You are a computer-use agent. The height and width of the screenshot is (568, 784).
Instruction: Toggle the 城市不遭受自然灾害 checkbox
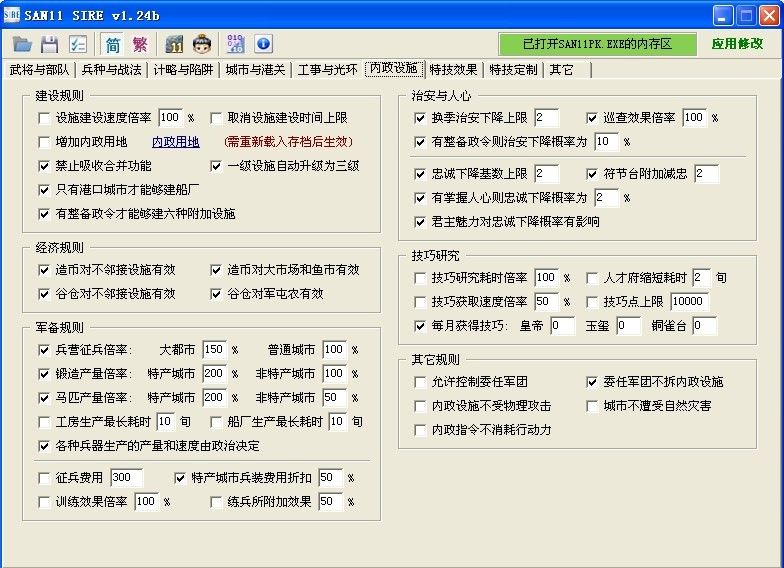(592, 406)
